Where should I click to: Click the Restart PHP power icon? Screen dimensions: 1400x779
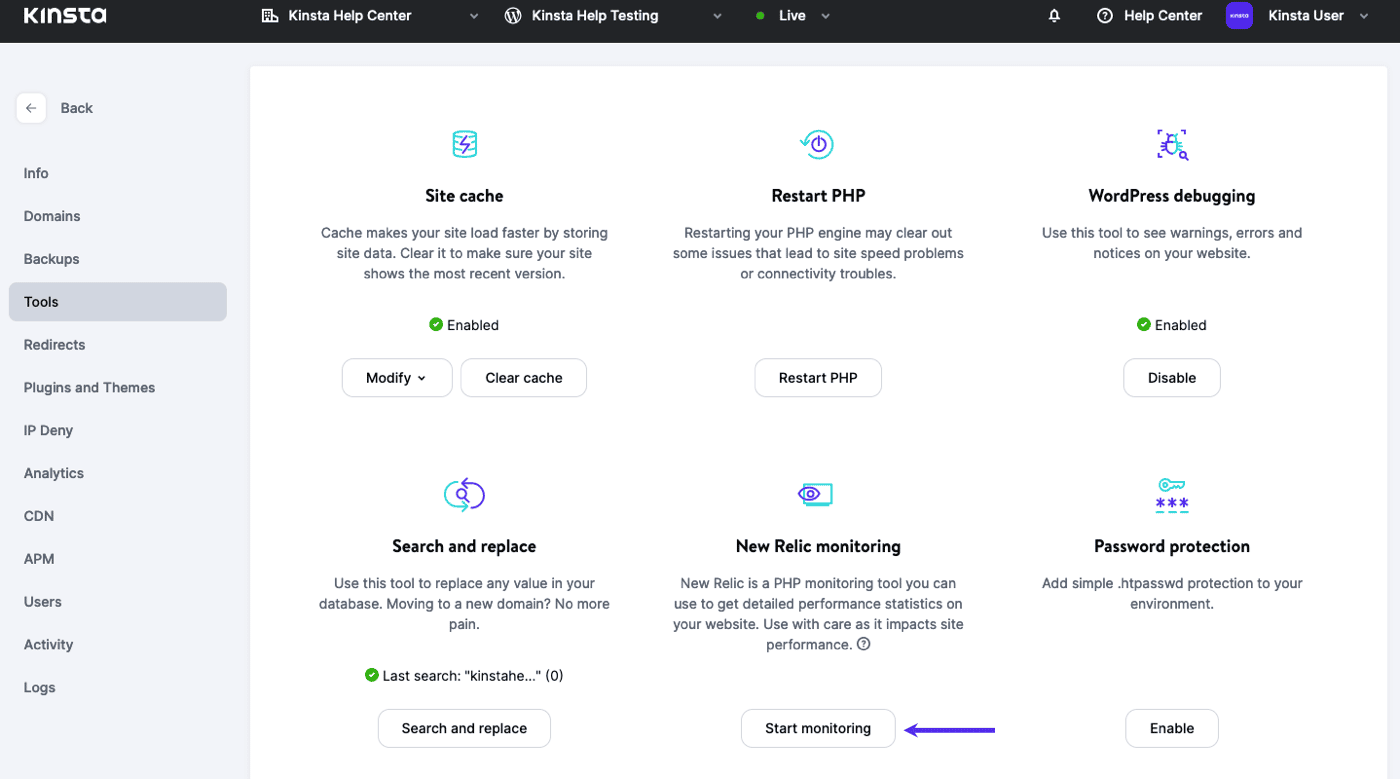click(x=817, y=144)
